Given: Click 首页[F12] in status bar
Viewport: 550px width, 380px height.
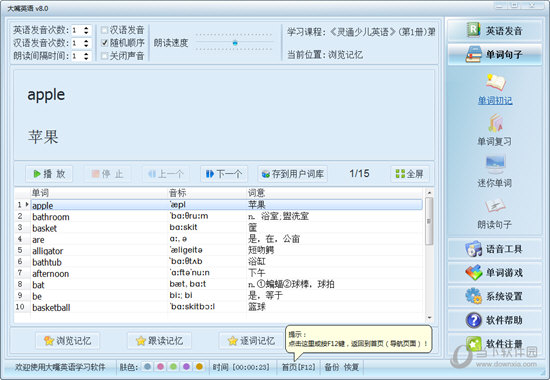Looking at the screenshot, I should [298, 367].
